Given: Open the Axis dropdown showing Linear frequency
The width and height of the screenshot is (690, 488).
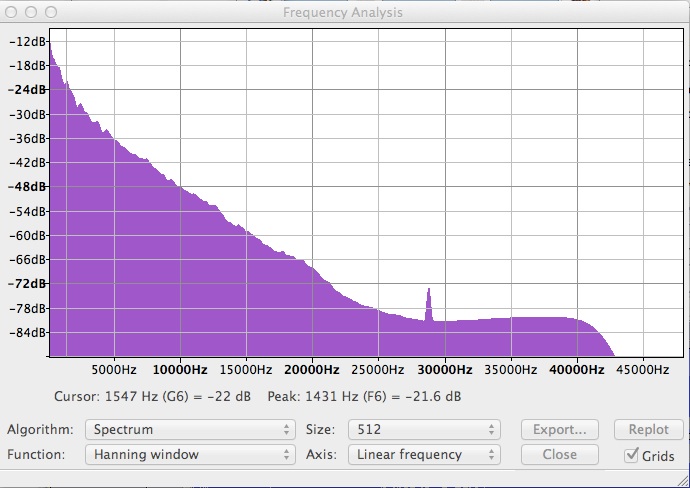Looking at the screenshot, I should click(x=424, y=455).
